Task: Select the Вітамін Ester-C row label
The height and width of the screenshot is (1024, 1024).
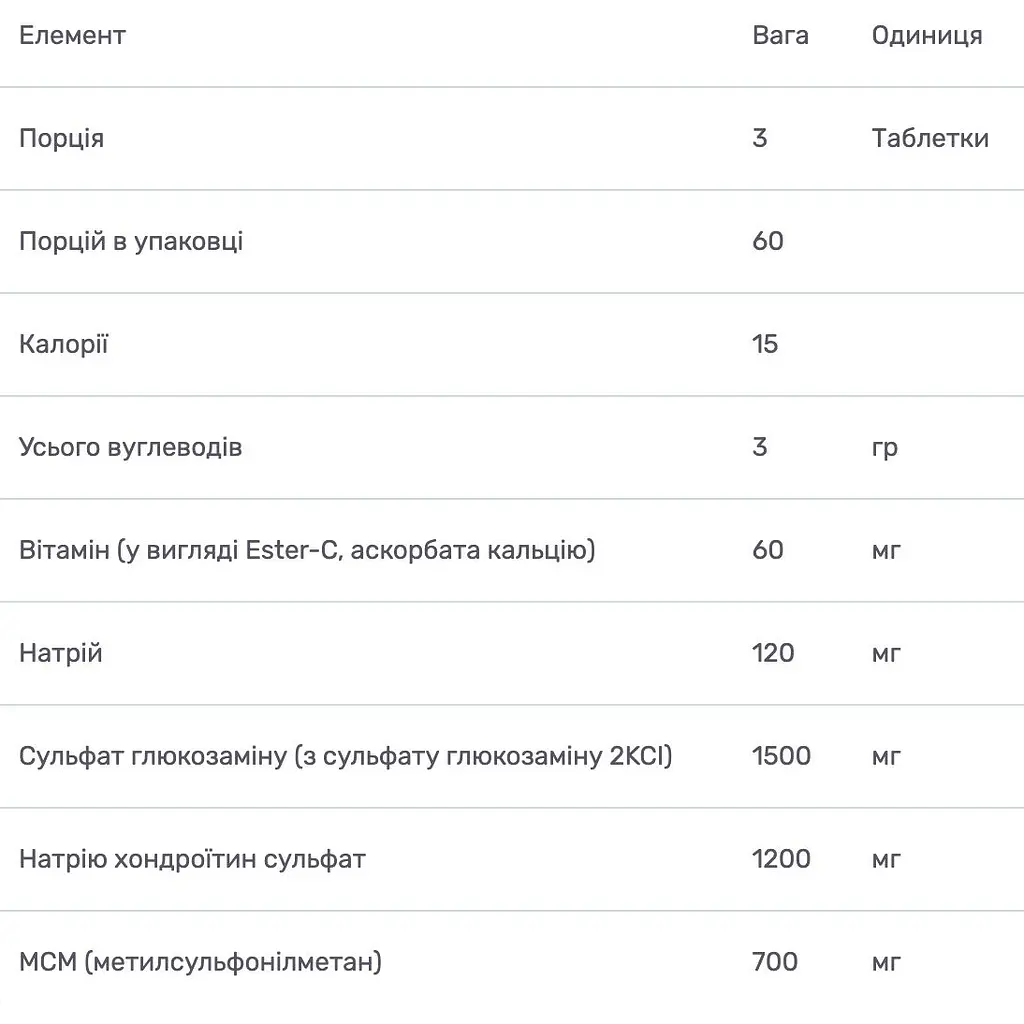Action: coord(307,550)
